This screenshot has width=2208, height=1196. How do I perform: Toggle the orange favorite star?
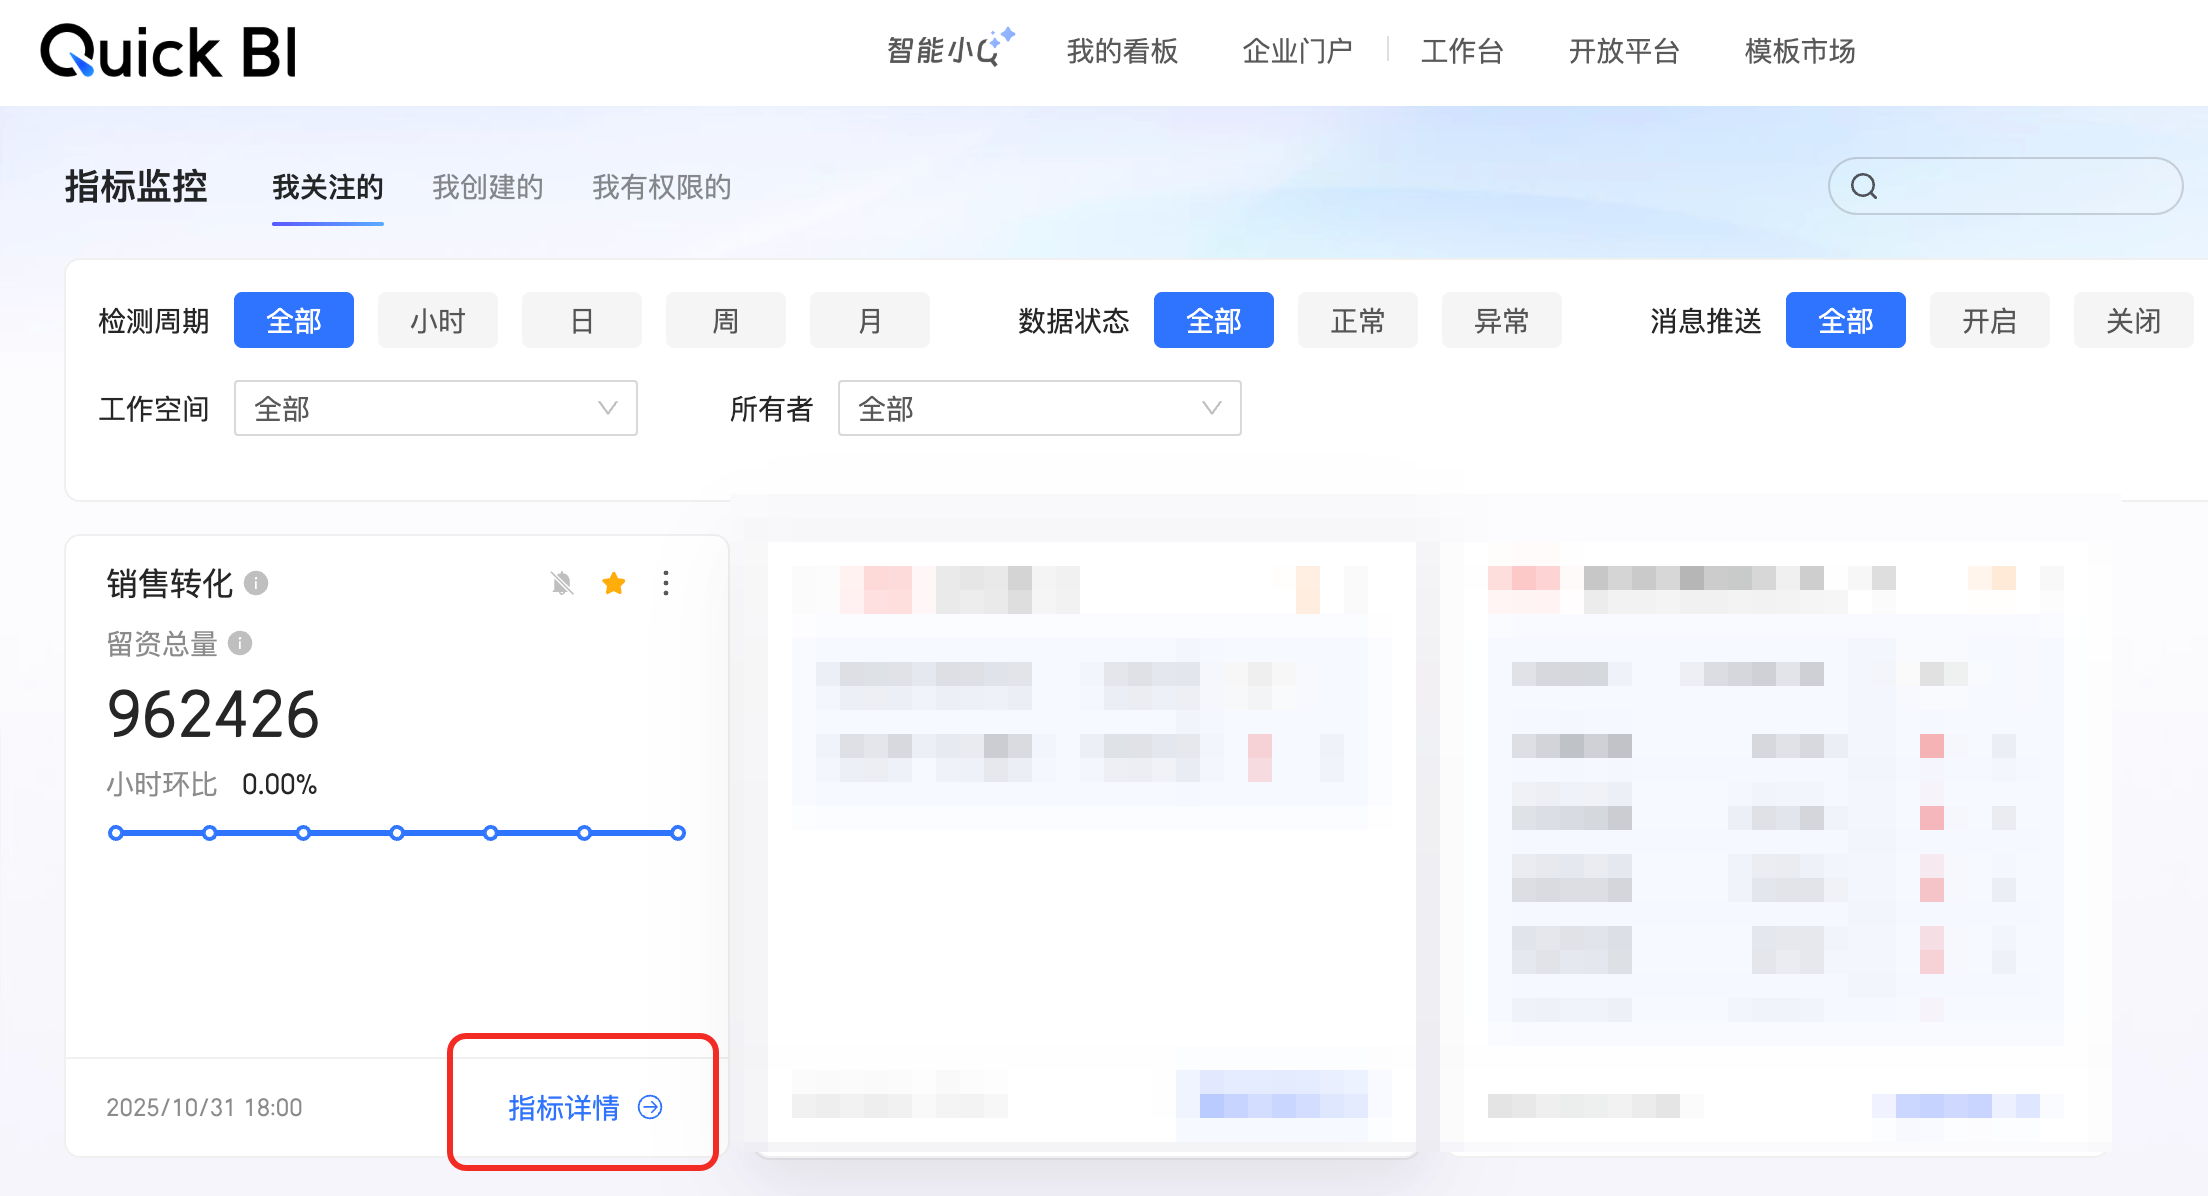pos(614,583)
